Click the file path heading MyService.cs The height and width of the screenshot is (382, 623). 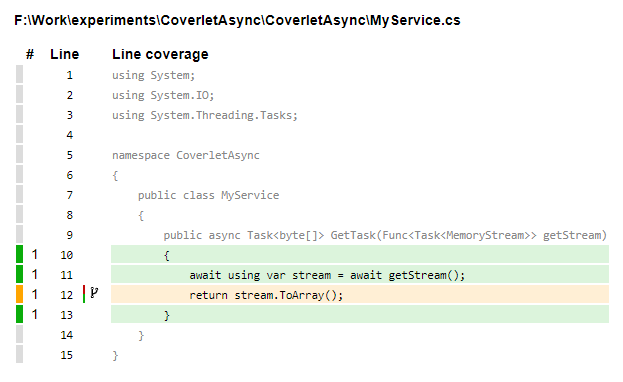pyautogui.click(x=237, y=20)
